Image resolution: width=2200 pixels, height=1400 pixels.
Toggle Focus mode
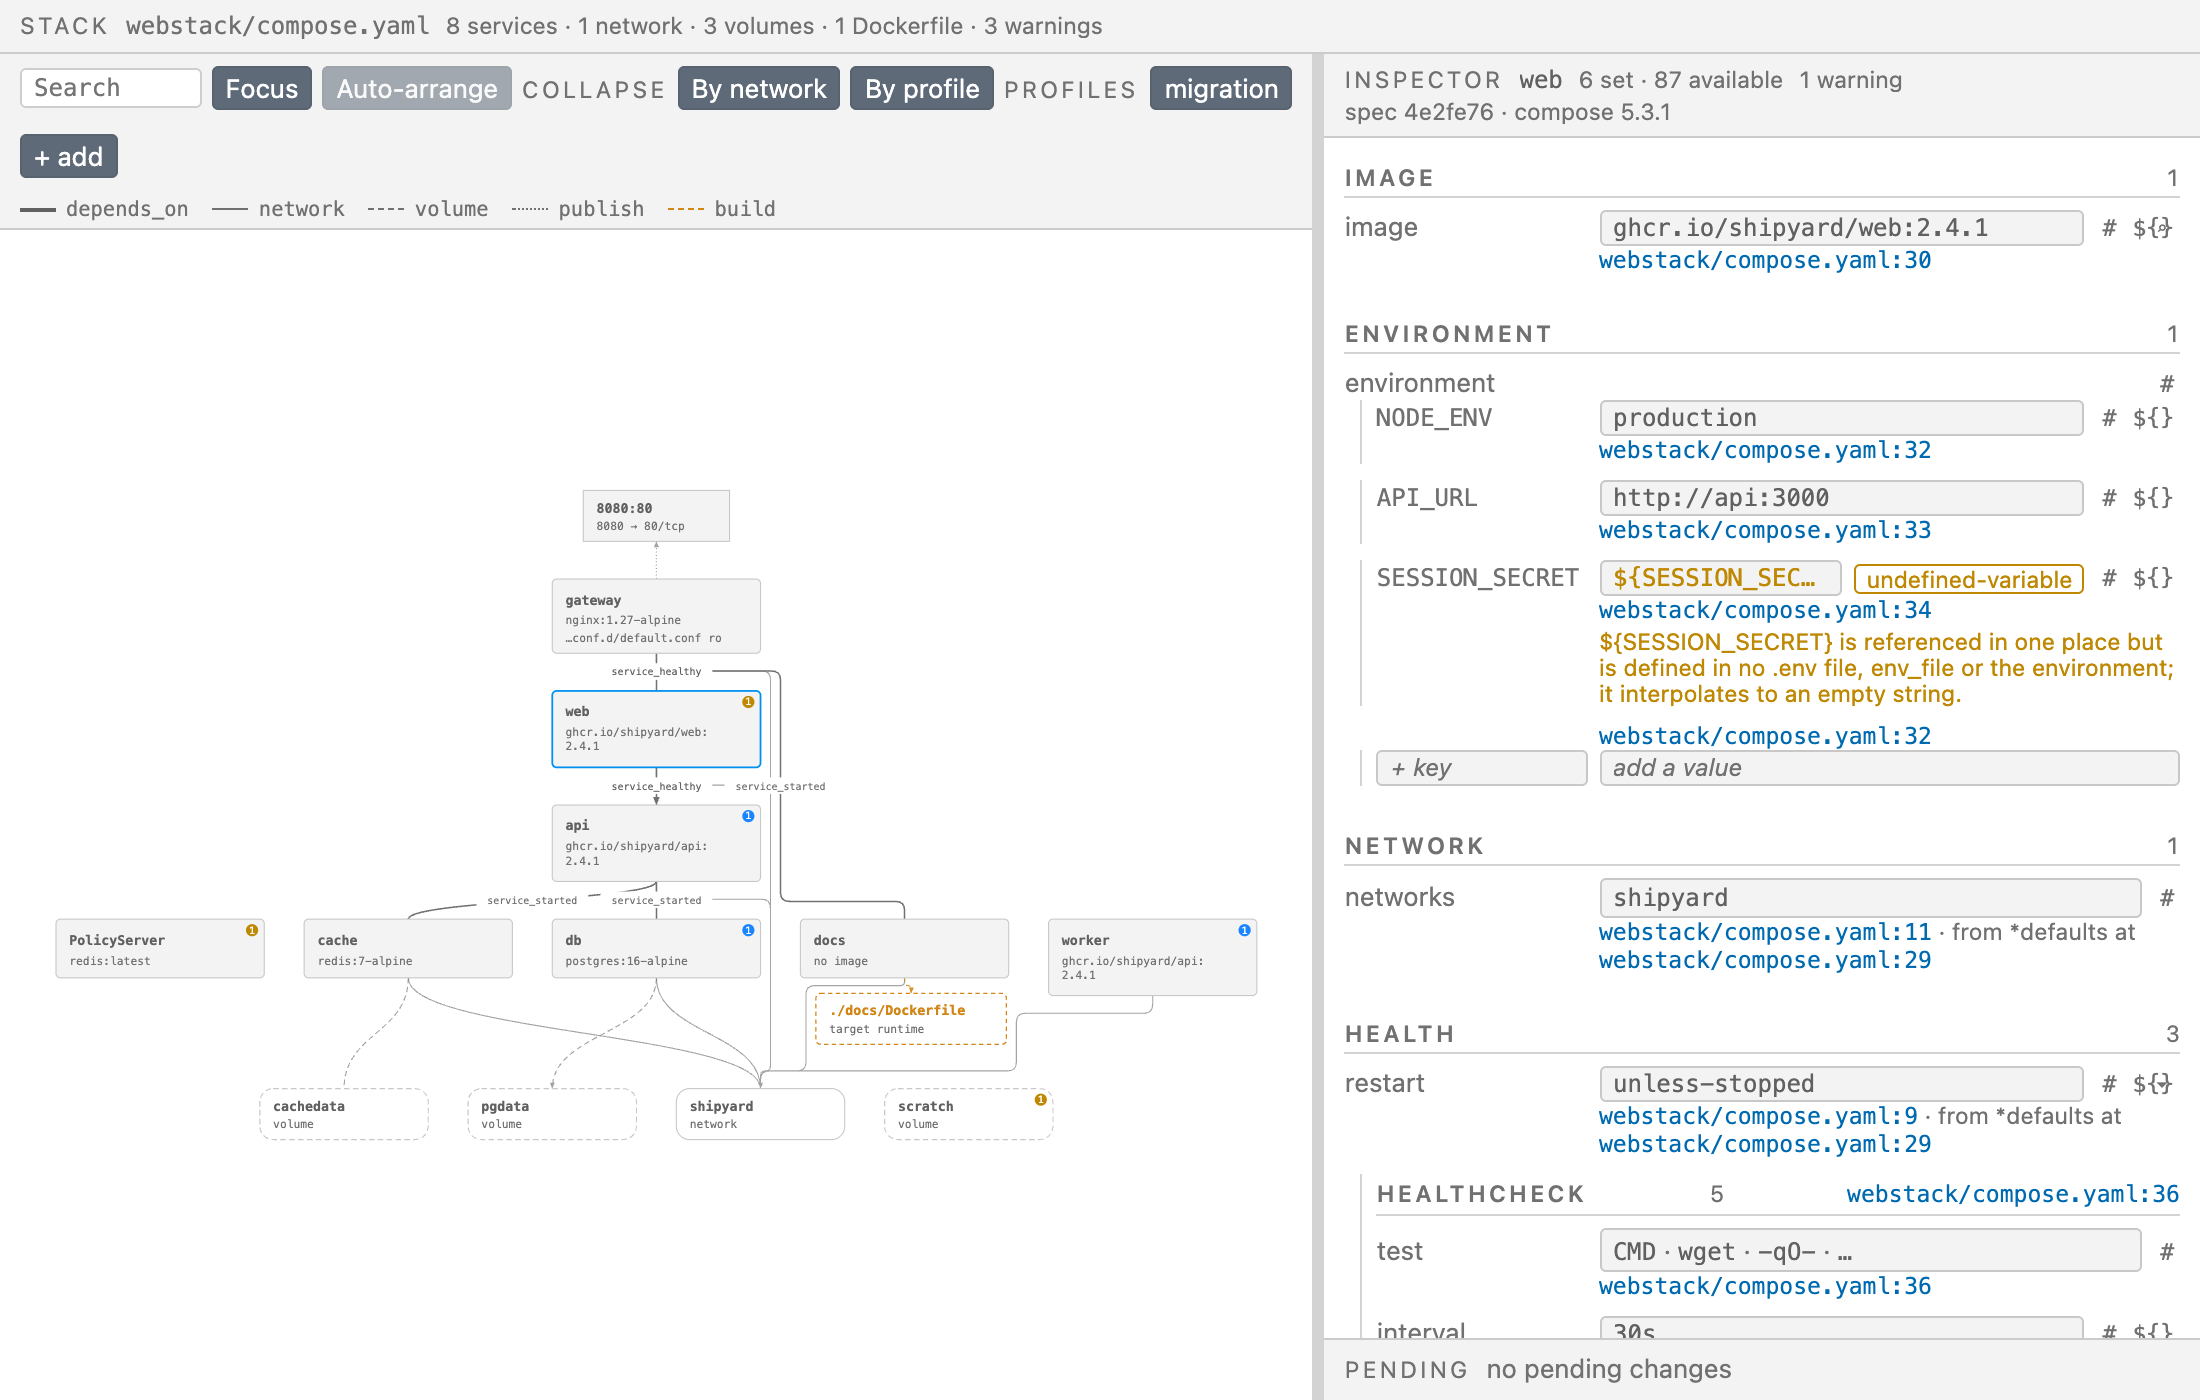click(262, 88)
